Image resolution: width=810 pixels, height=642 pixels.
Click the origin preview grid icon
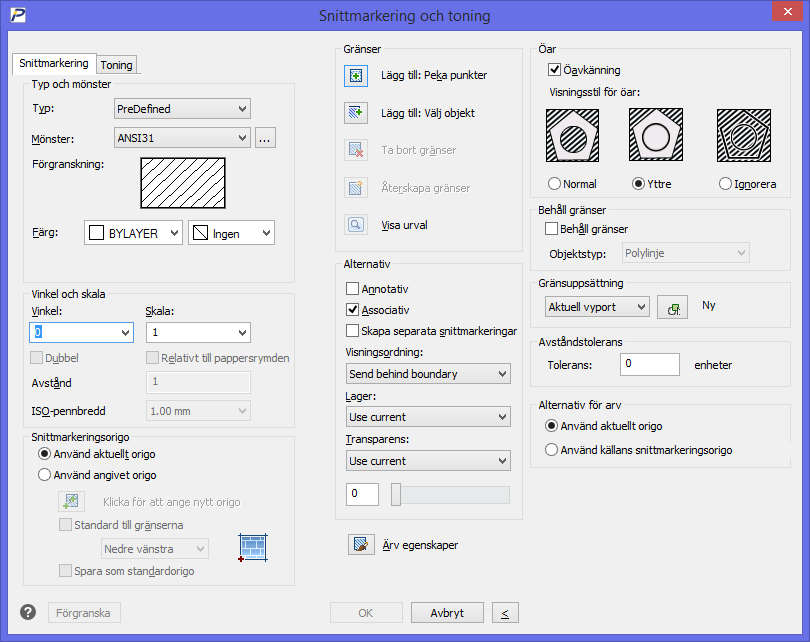click(253, 547)
